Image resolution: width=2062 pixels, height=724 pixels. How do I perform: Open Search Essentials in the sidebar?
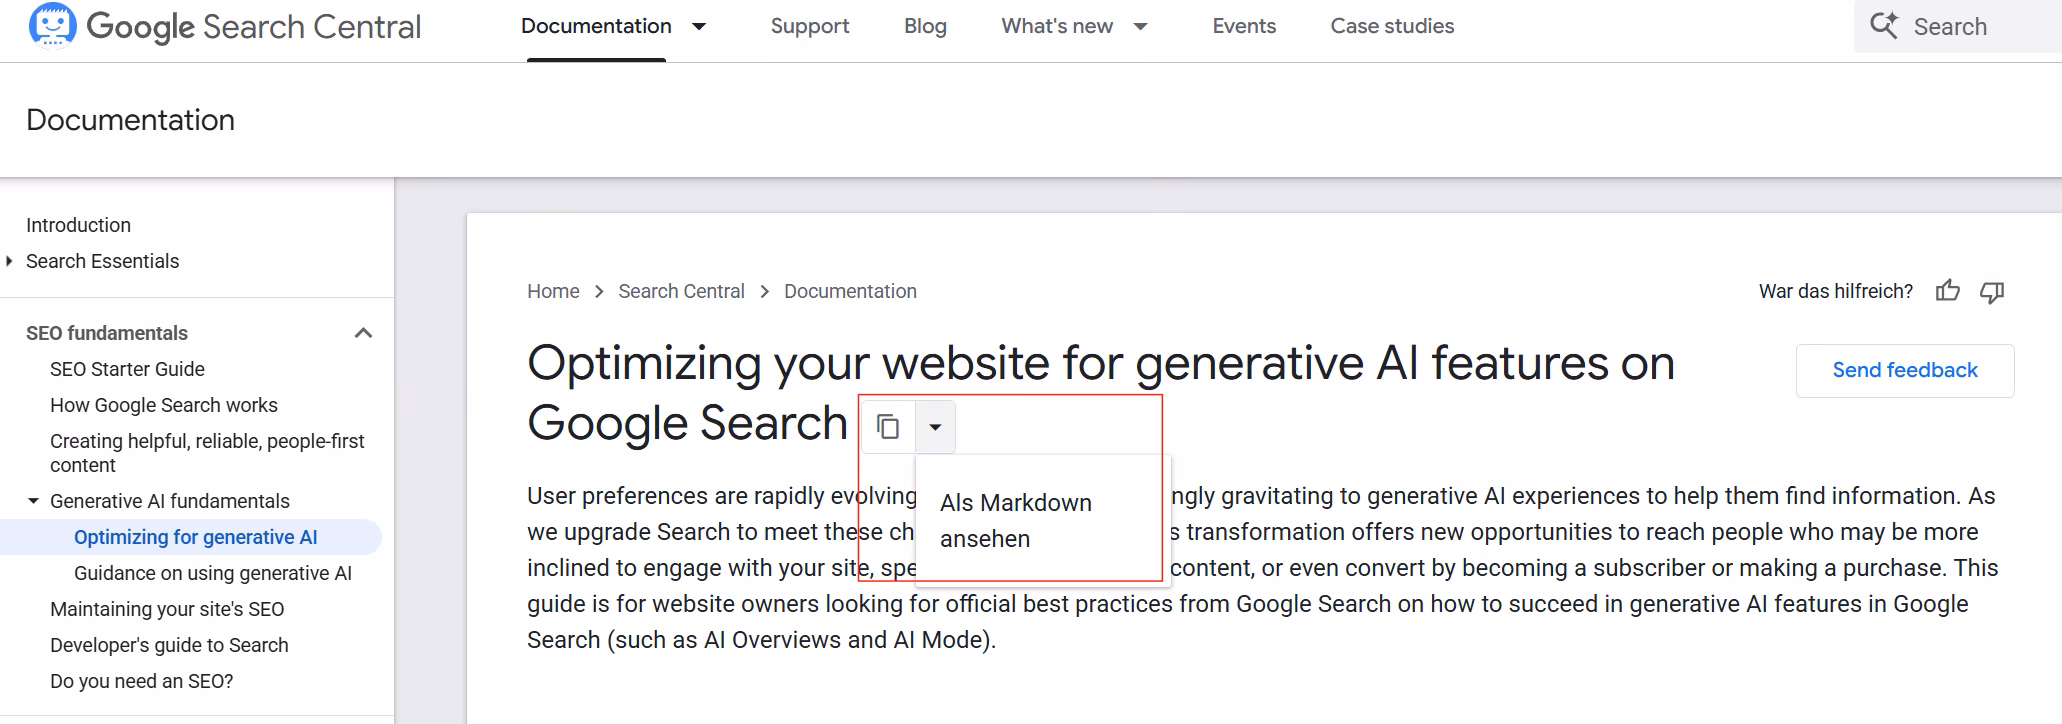[102, 261]
